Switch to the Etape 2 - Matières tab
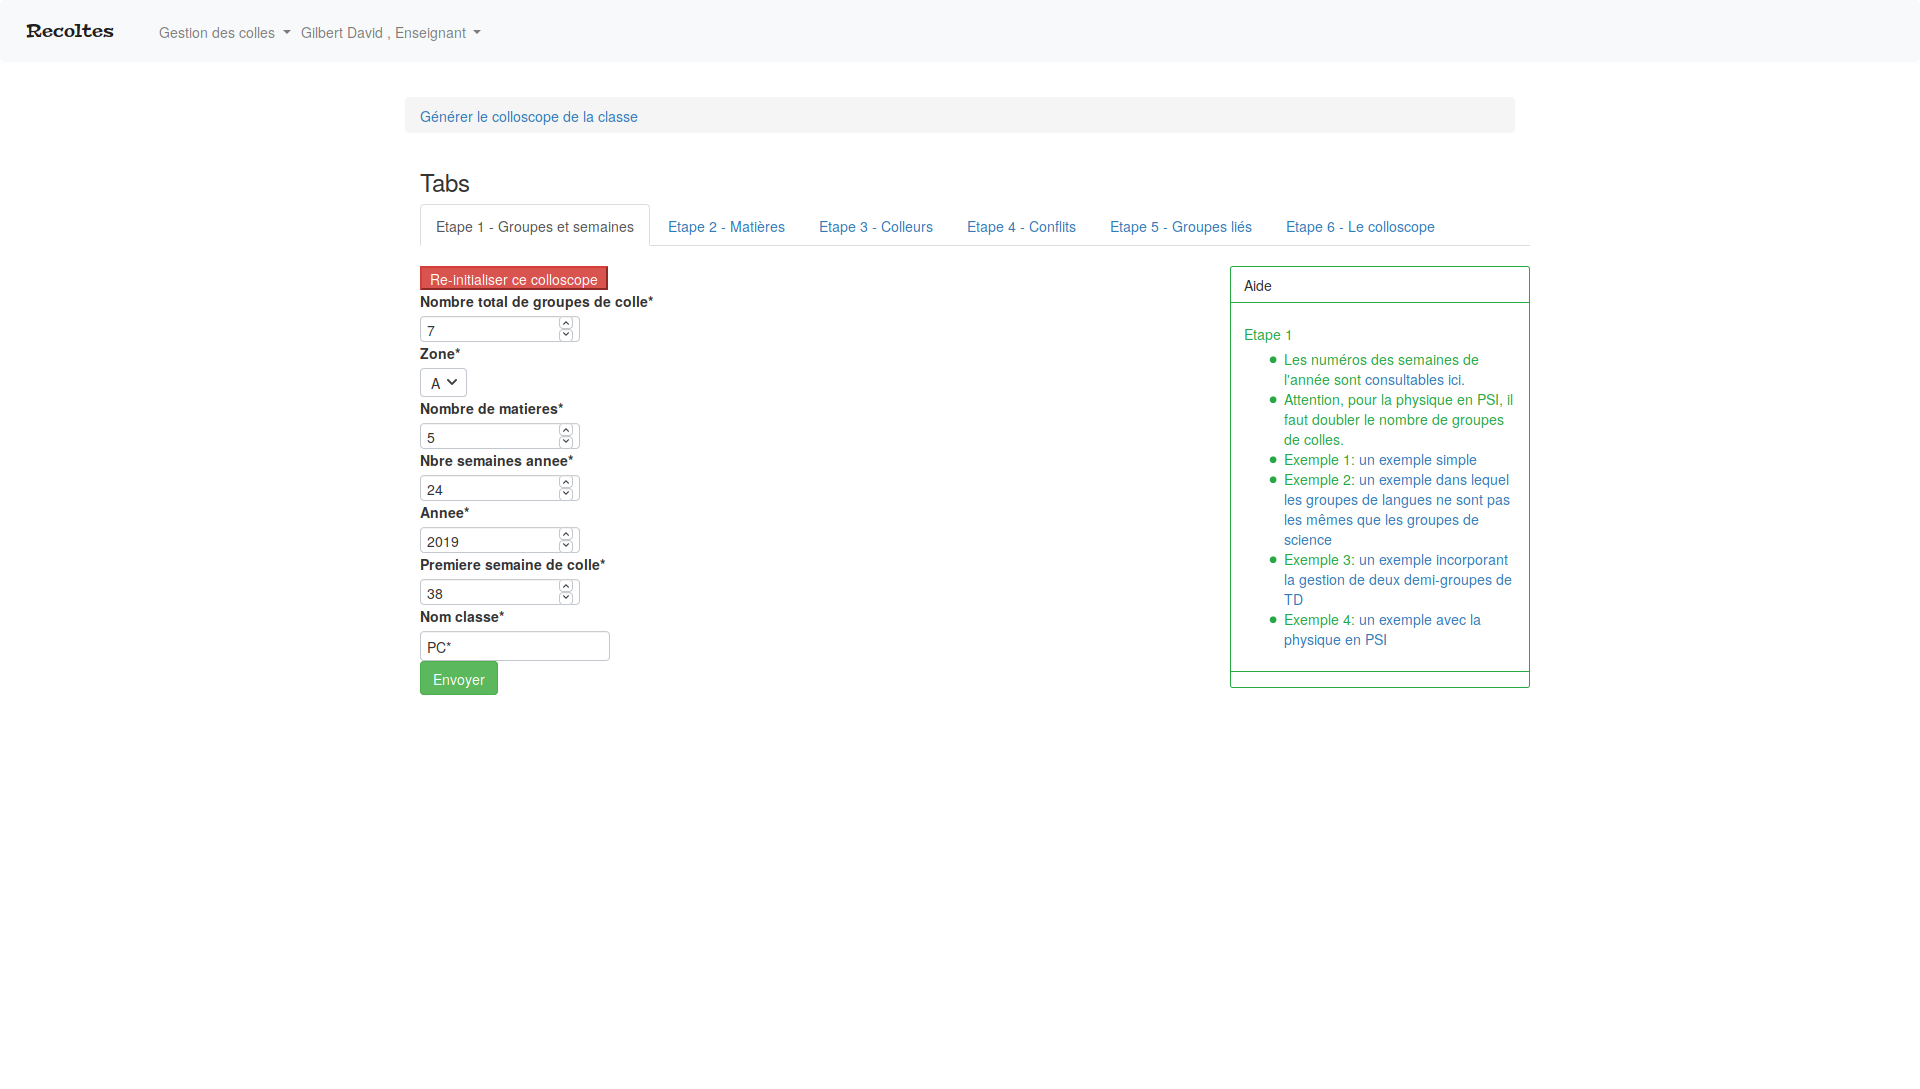The height and width of the screenshot is (1089, 1920). tap(726, 227)
